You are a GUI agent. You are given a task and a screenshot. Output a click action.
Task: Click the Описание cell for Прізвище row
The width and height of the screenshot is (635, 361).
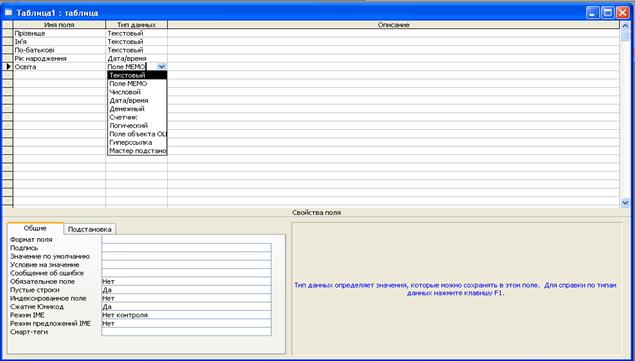[x=393, y=33]
